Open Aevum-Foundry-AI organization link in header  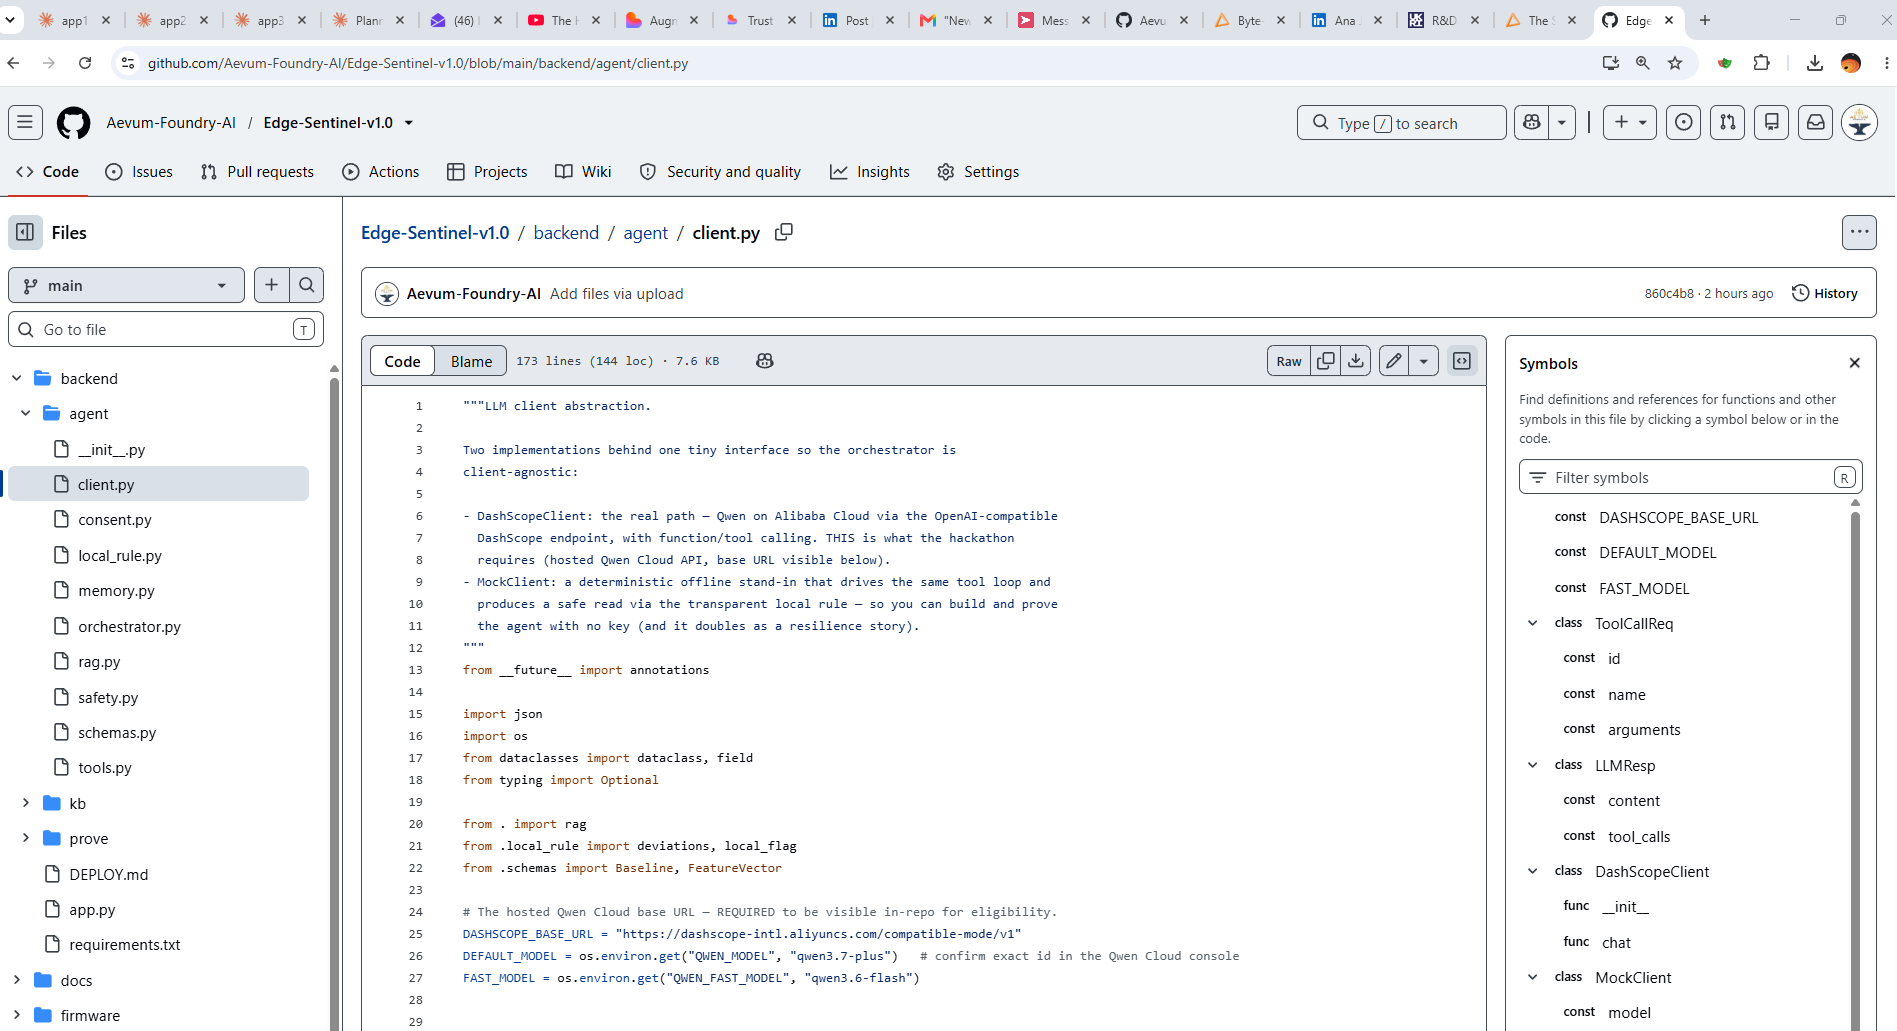point(171,122)
